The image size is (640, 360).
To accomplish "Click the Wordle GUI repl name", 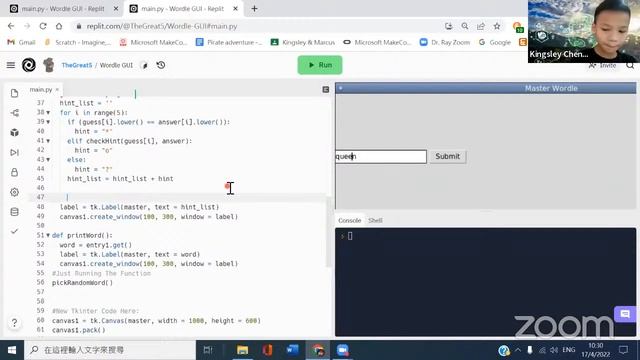I will tap(116, 65).
